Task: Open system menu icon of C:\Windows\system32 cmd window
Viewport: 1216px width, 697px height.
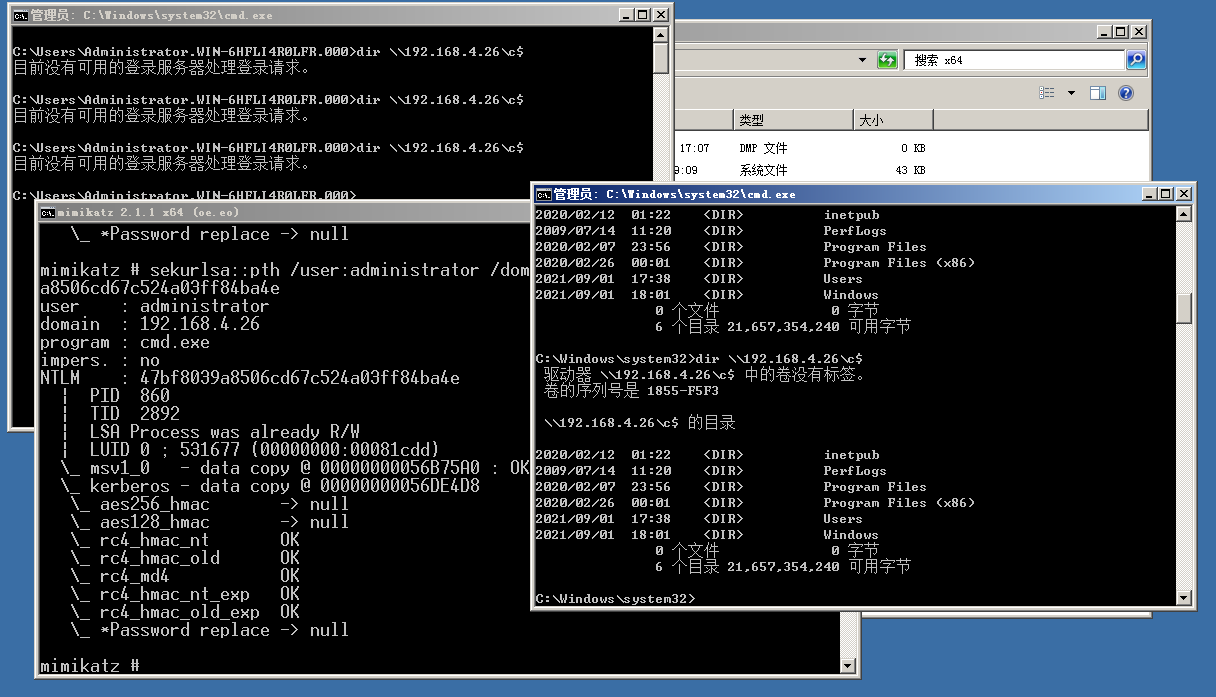Action: click(543, 194)
